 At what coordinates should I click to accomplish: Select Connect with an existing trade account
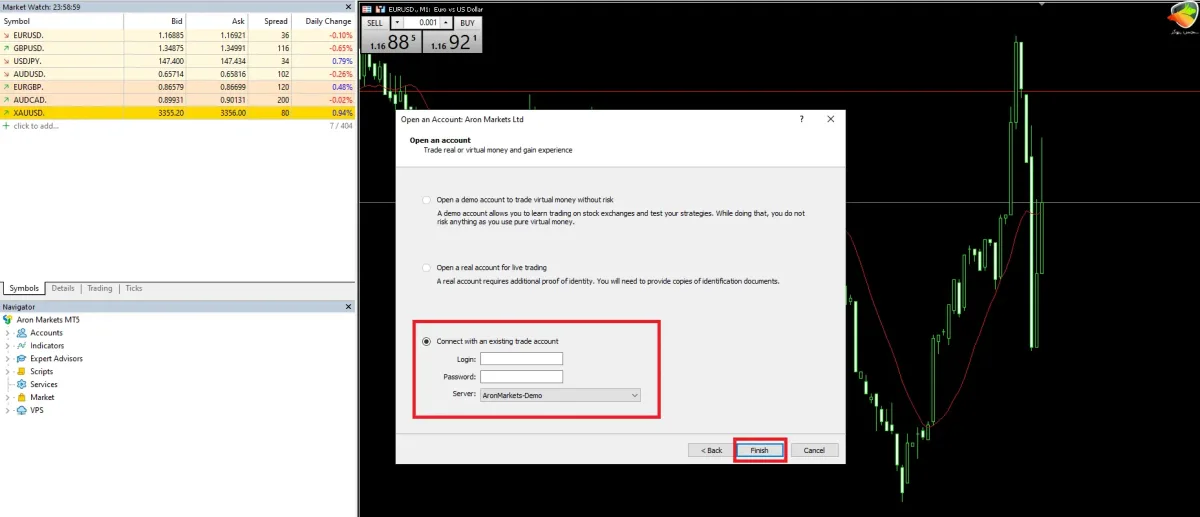click(427, 341)
